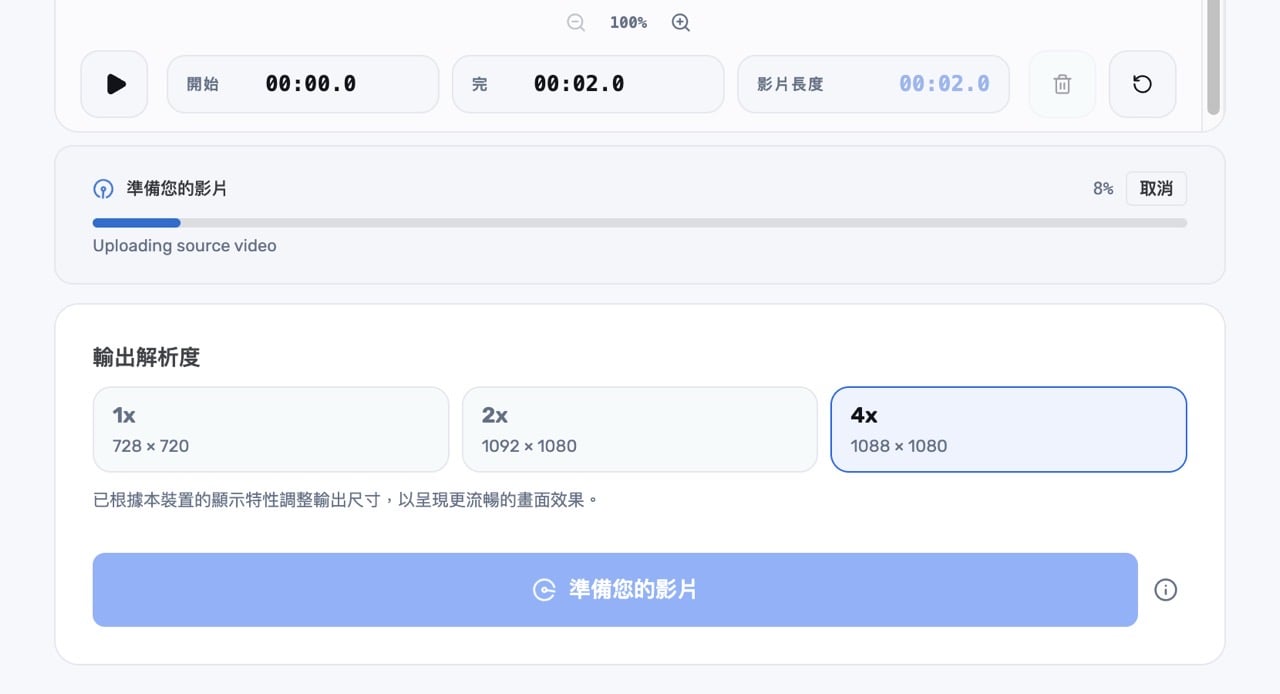Click the 8% progress percentage
This screenshot has width=1280, height=694.
click(x=1103, y=188)
